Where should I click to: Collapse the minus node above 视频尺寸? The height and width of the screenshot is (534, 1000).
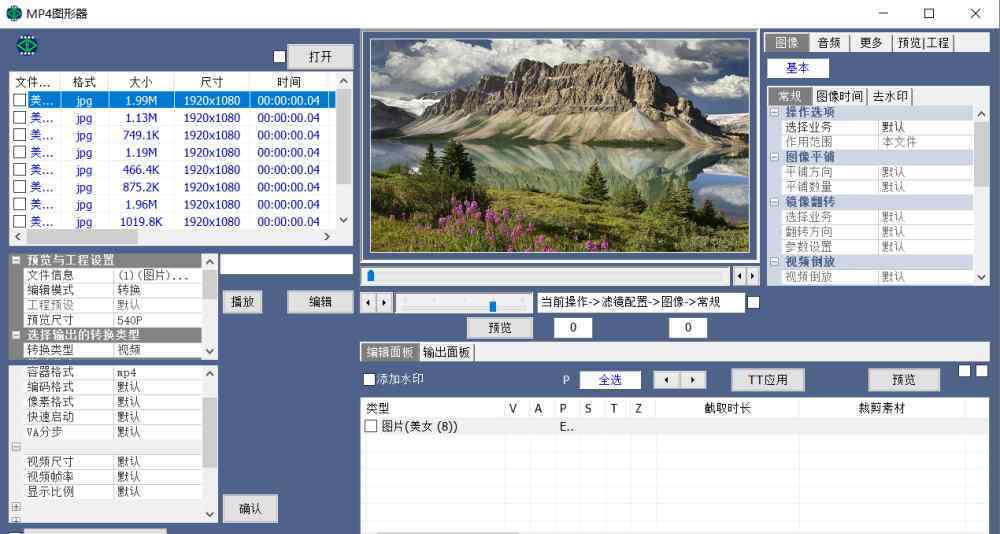pos(16,447)
